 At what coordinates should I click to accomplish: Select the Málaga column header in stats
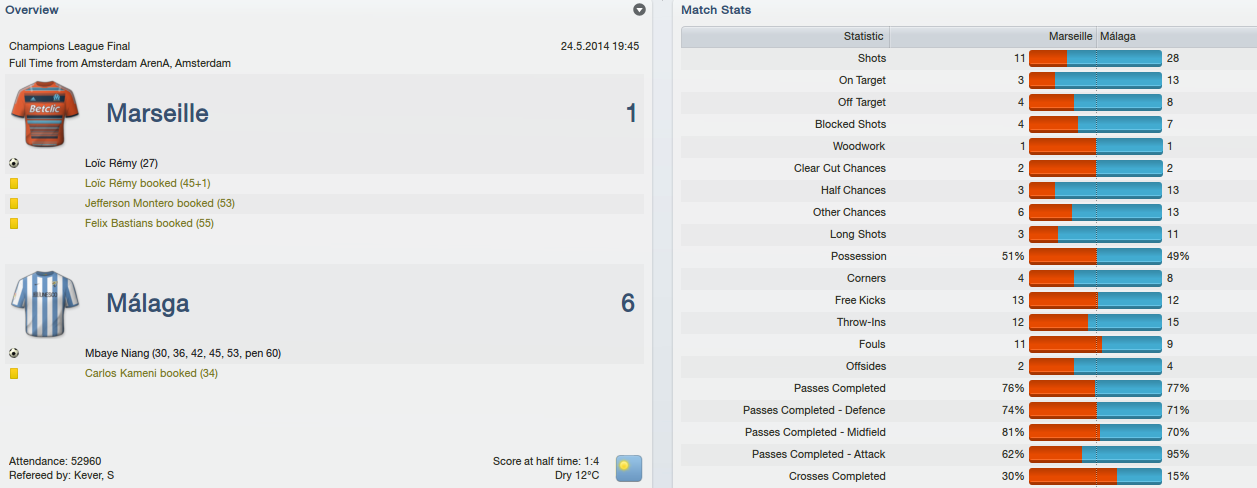pos(1176,36)
